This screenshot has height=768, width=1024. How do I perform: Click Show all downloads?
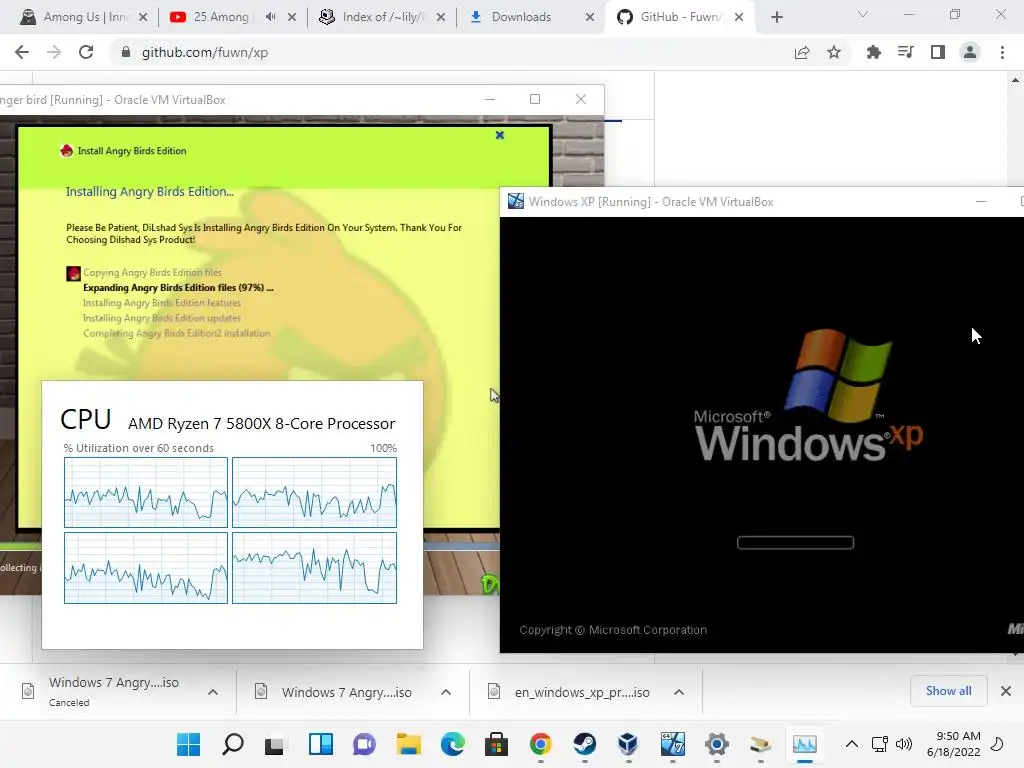pos(948,691)
